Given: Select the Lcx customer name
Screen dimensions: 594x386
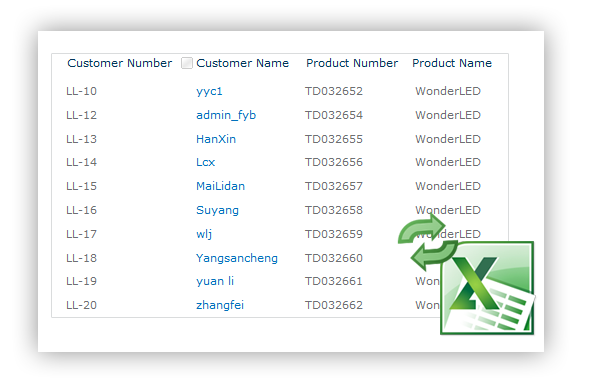Looking at the screenshot, I should point(205,162).
